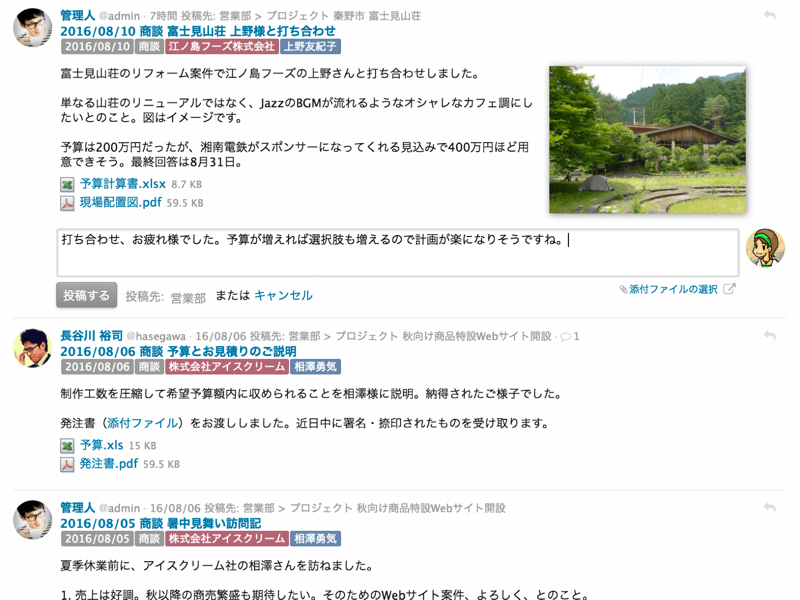This screenshot has height=600, width=800.
Task: Click @hasegawa username text
Action: click(x=156, y=336)
